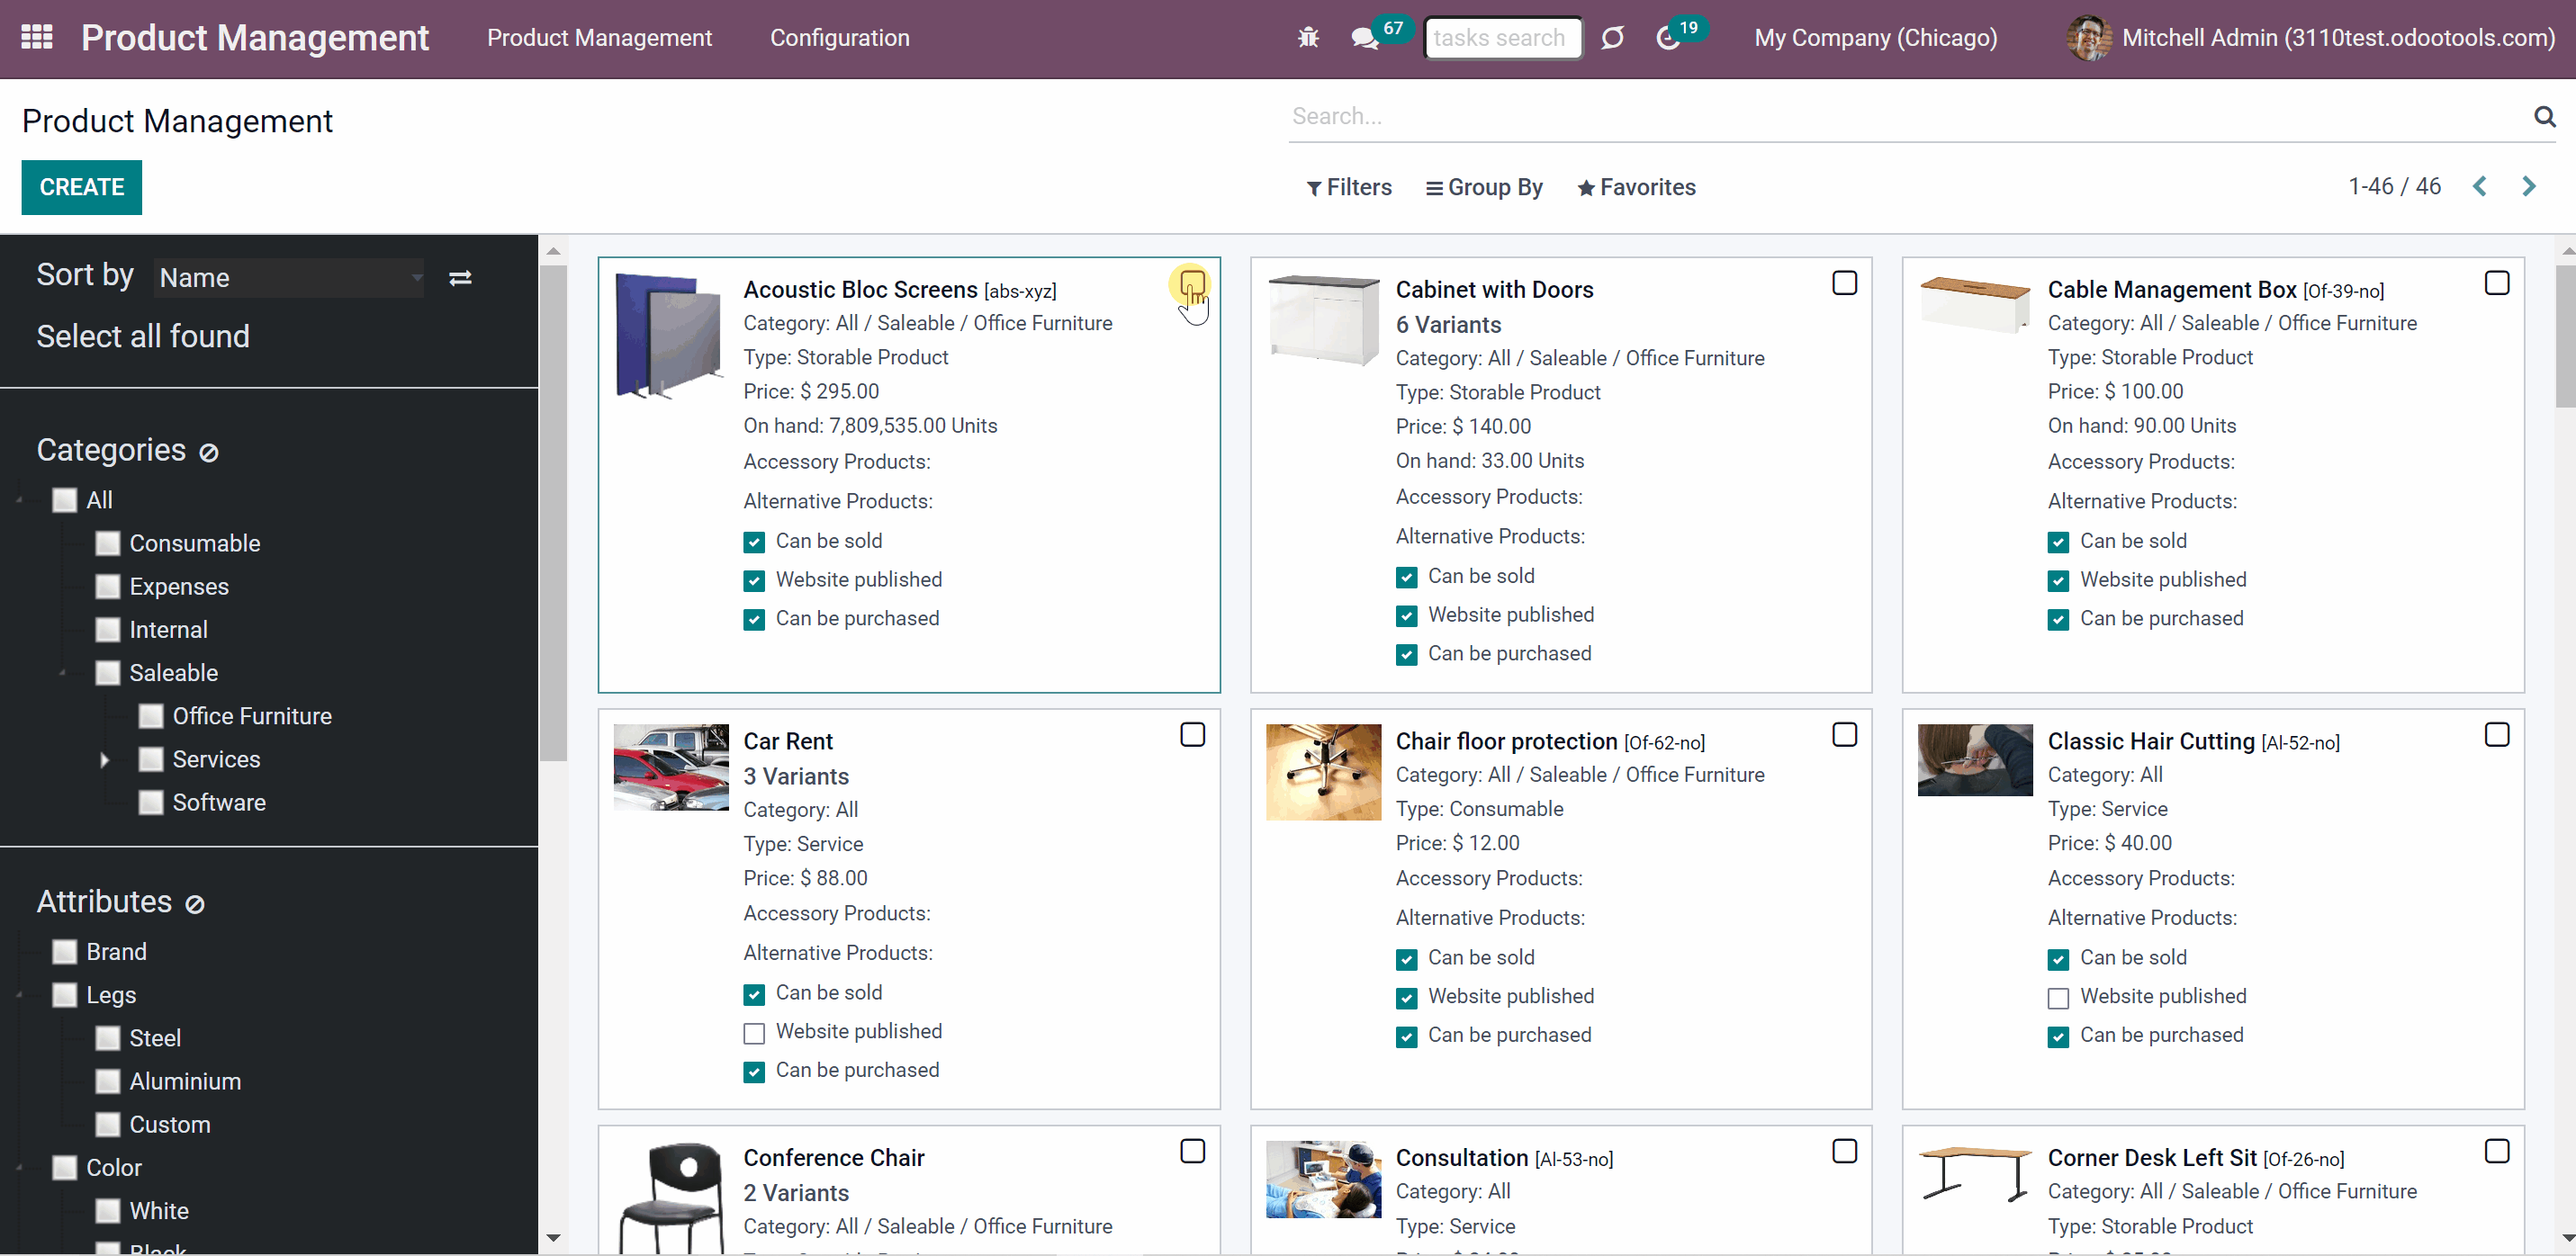Check the Consumable category box

click(108, 543)
